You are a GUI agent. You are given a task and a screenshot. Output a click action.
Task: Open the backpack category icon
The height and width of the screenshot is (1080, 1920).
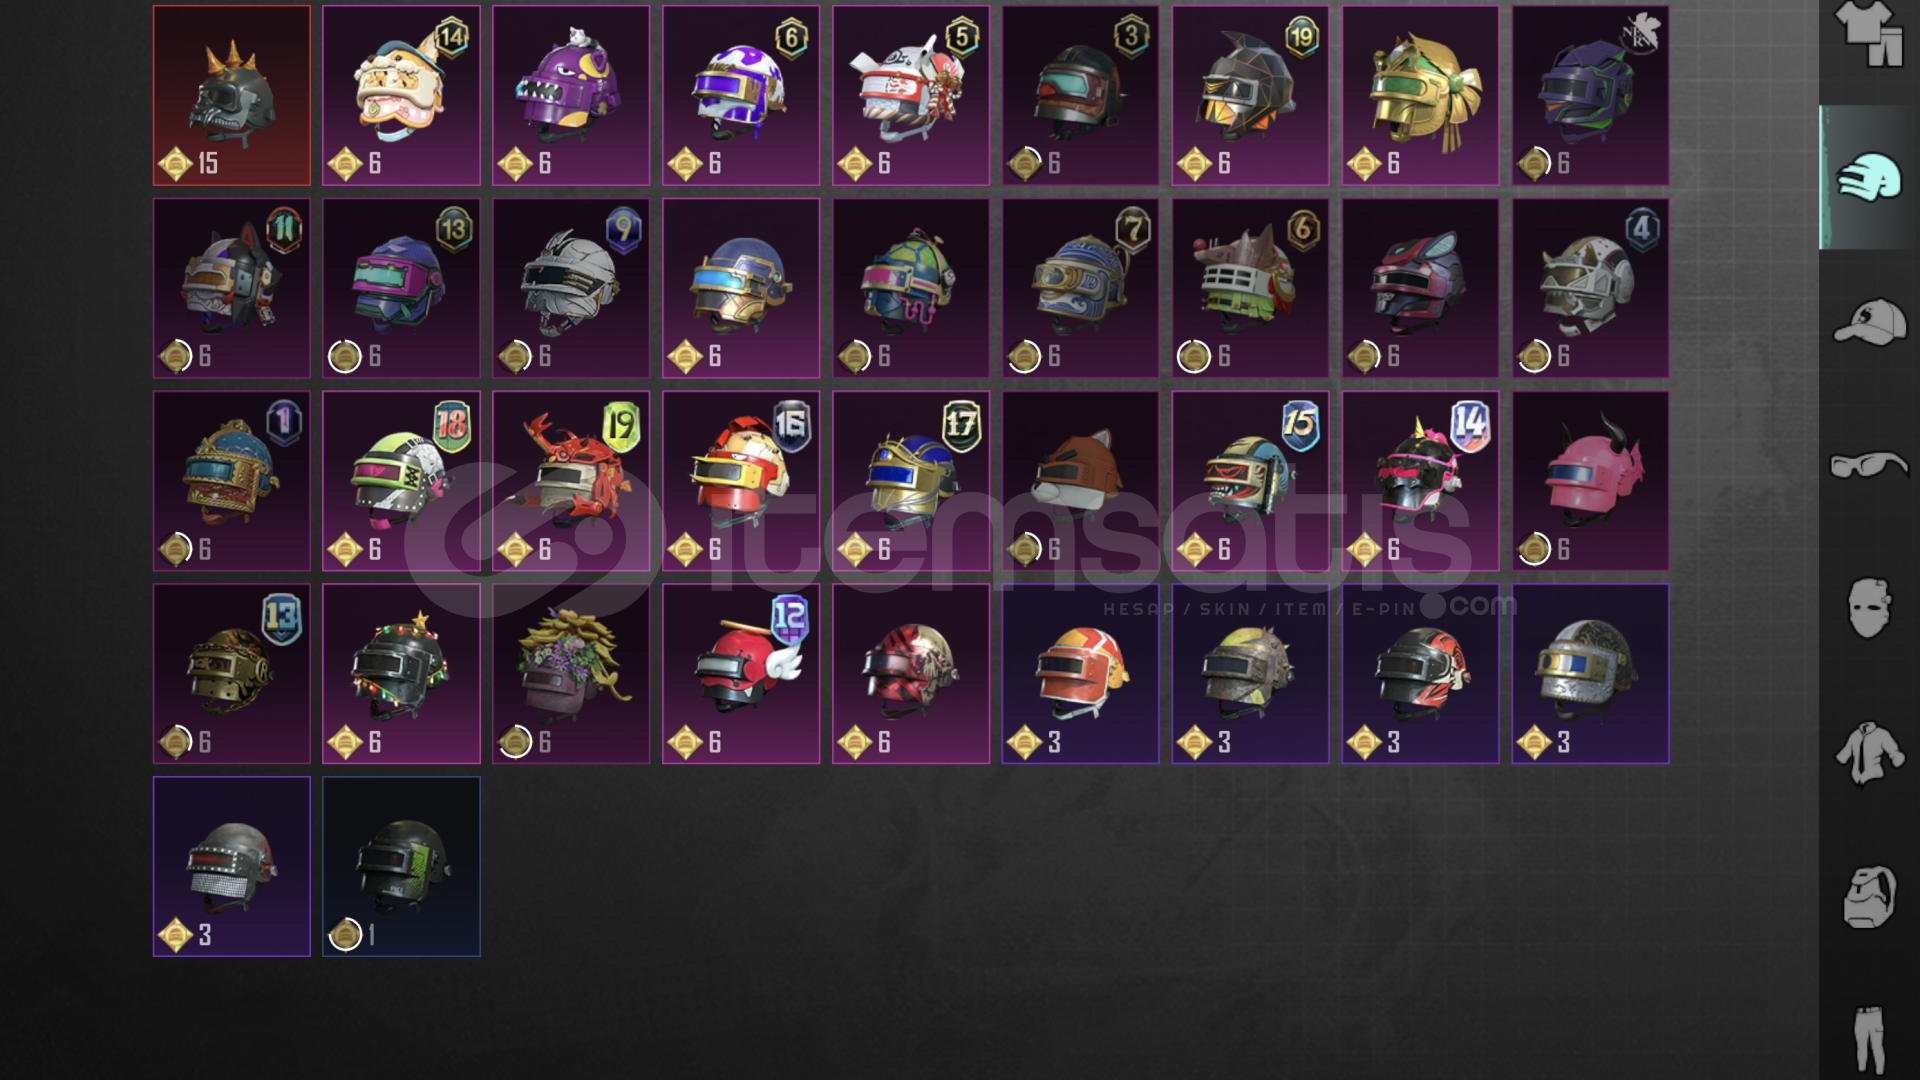pyautogui.click(x=1868, y=896)
